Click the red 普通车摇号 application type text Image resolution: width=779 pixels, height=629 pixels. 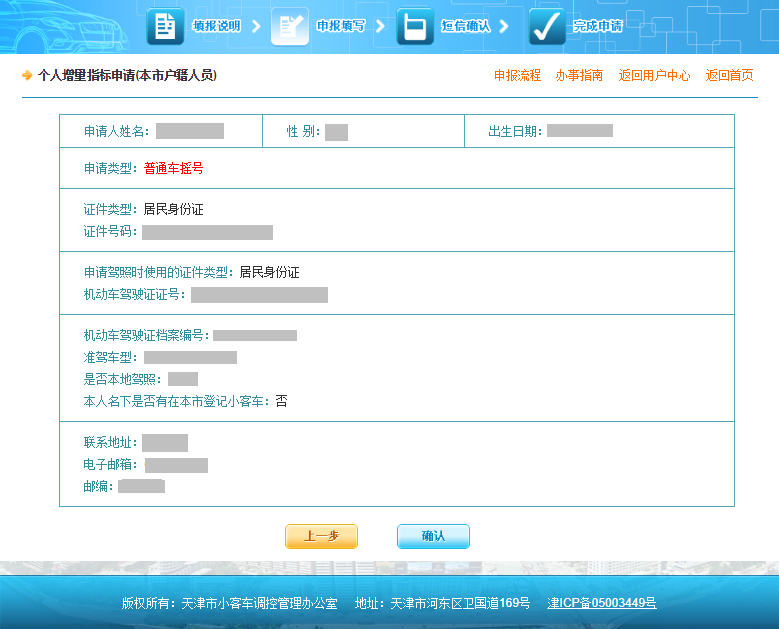coord(174,168)
